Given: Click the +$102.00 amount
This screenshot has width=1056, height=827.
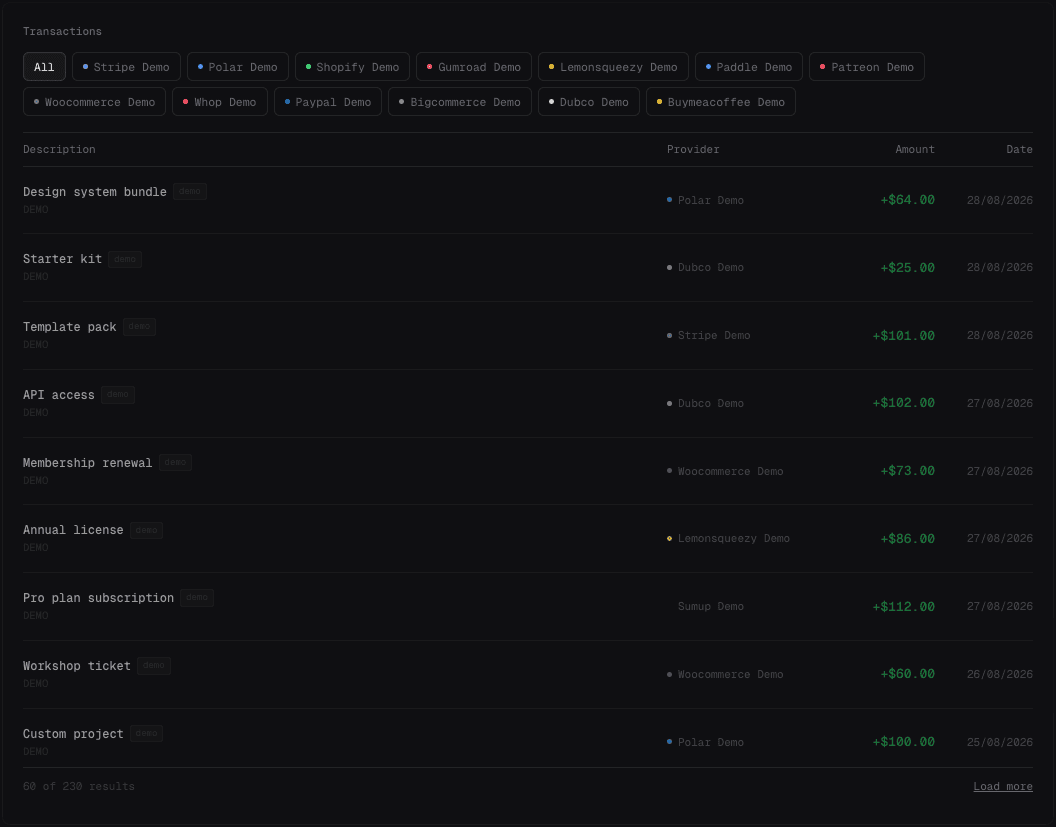Looking at the screenshot, I should (x=903, y=403).
